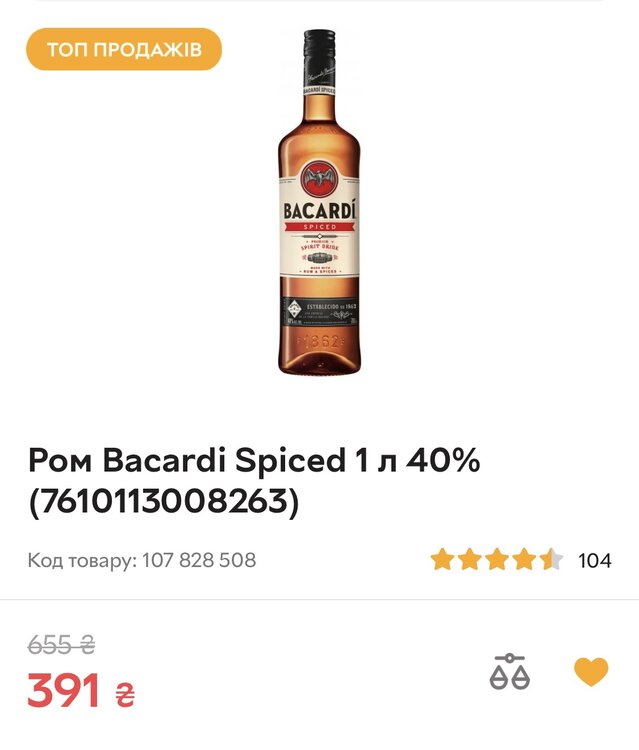The image size is (639, 750).
Task: Click the second rating star
Action: tap(469, 560)
